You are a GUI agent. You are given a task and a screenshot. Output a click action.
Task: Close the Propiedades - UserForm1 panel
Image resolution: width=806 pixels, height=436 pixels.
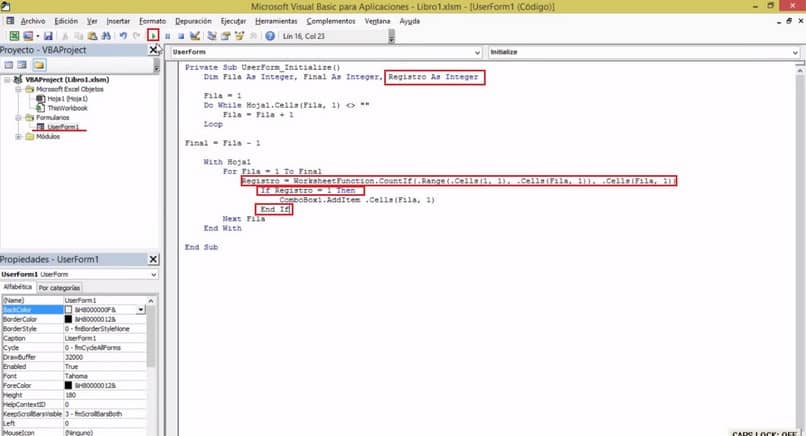[153, 259]
